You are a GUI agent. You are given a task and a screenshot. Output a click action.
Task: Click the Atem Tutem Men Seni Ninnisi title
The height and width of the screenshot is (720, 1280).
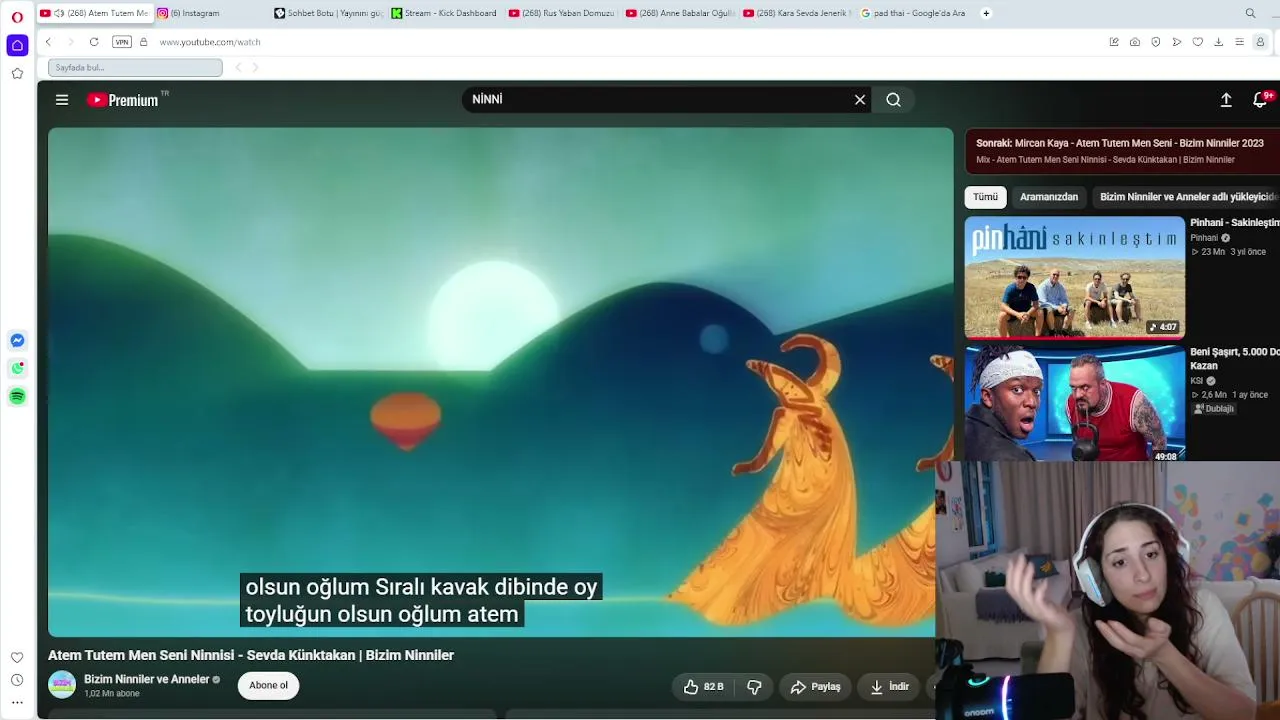click(251, 655)
